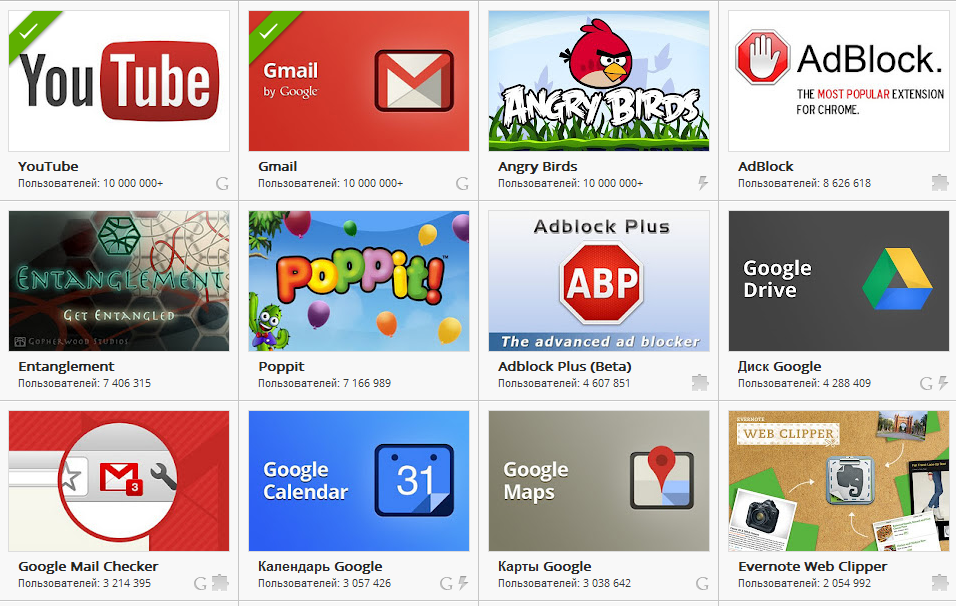Click the Календарь Google title
This screenshot has height=606, width=956.
point(320,566)
